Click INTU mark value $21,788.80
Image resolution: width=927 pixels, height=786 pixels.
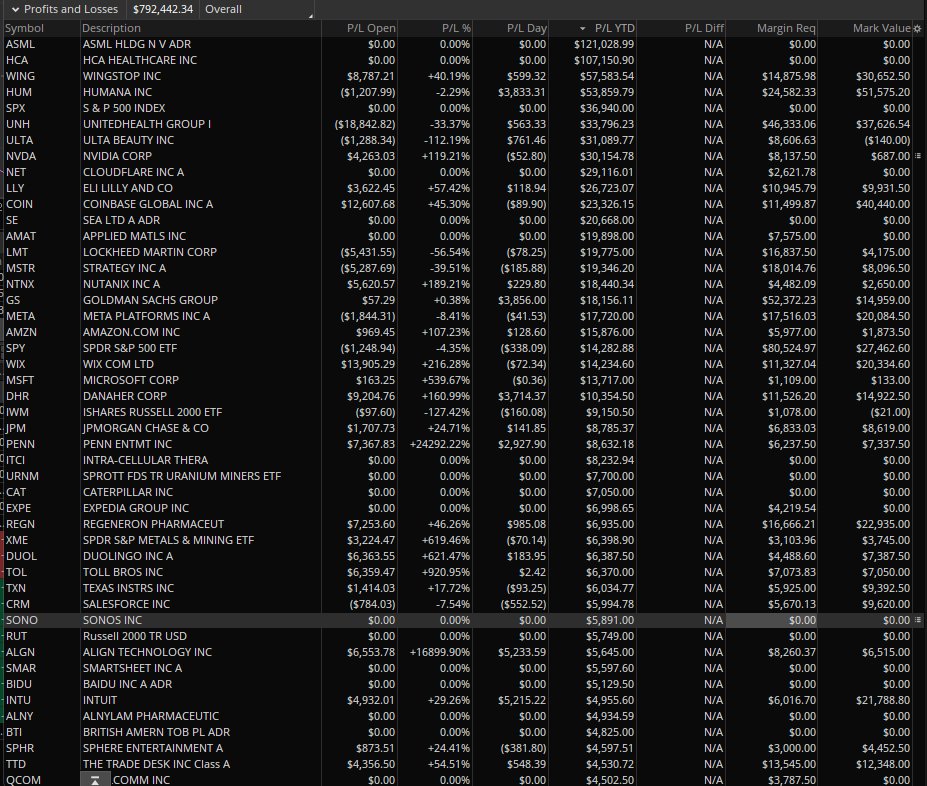tap(883, 700)
